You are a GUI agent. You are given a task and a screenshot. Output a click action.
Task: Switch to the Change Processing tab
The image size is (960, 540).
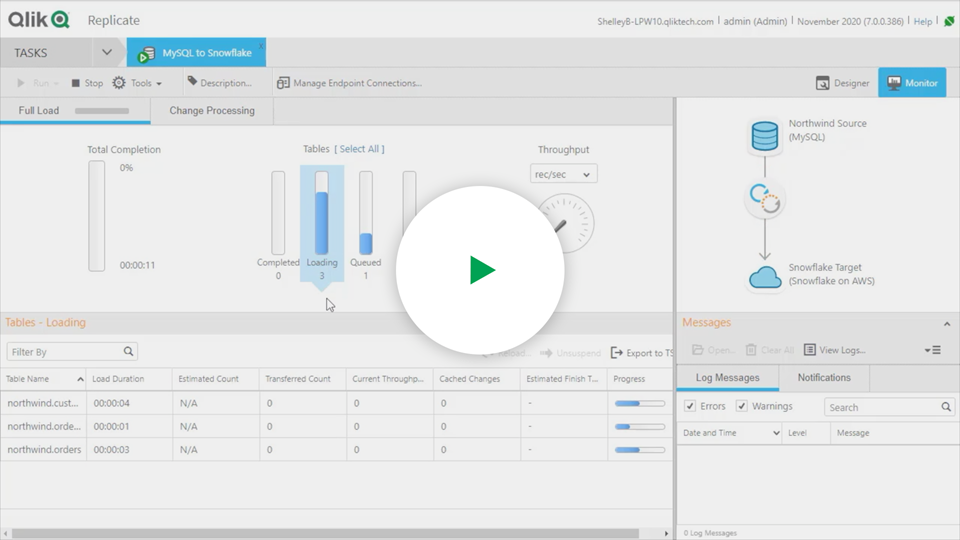click(212, 111)
